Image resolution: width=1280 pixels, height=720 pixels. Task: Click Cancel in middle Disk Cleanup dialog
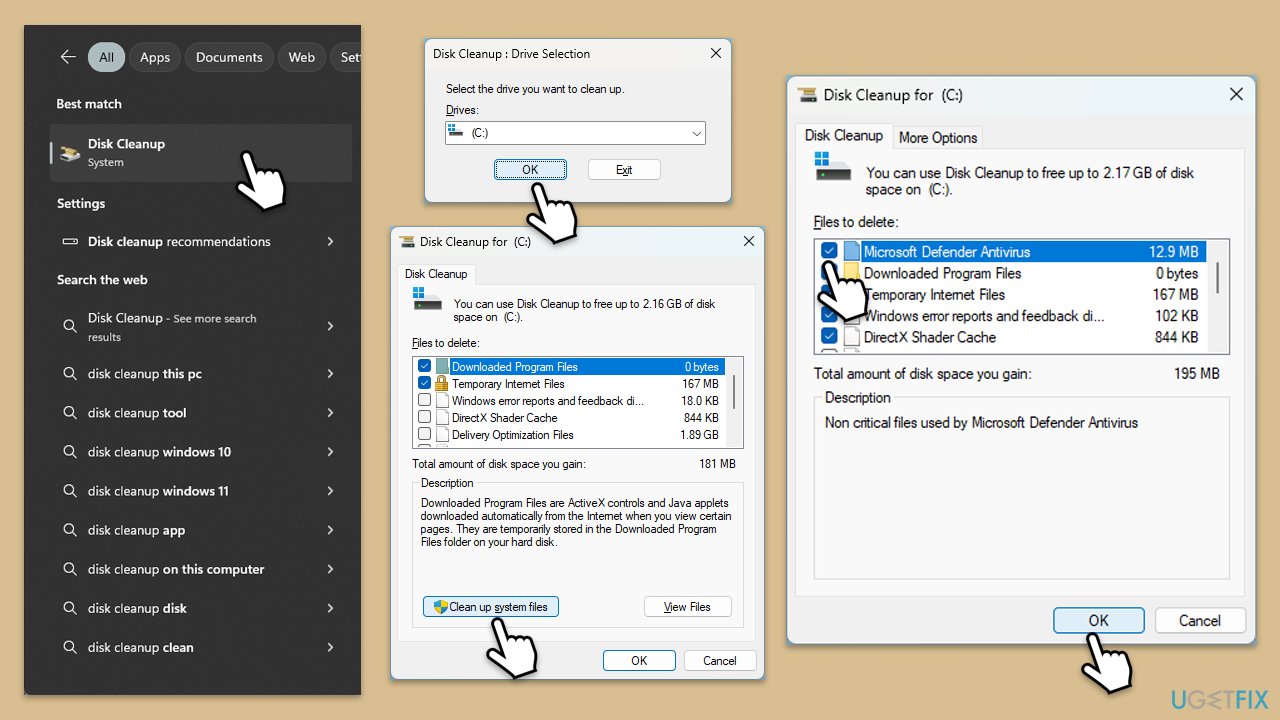point(720,660)
